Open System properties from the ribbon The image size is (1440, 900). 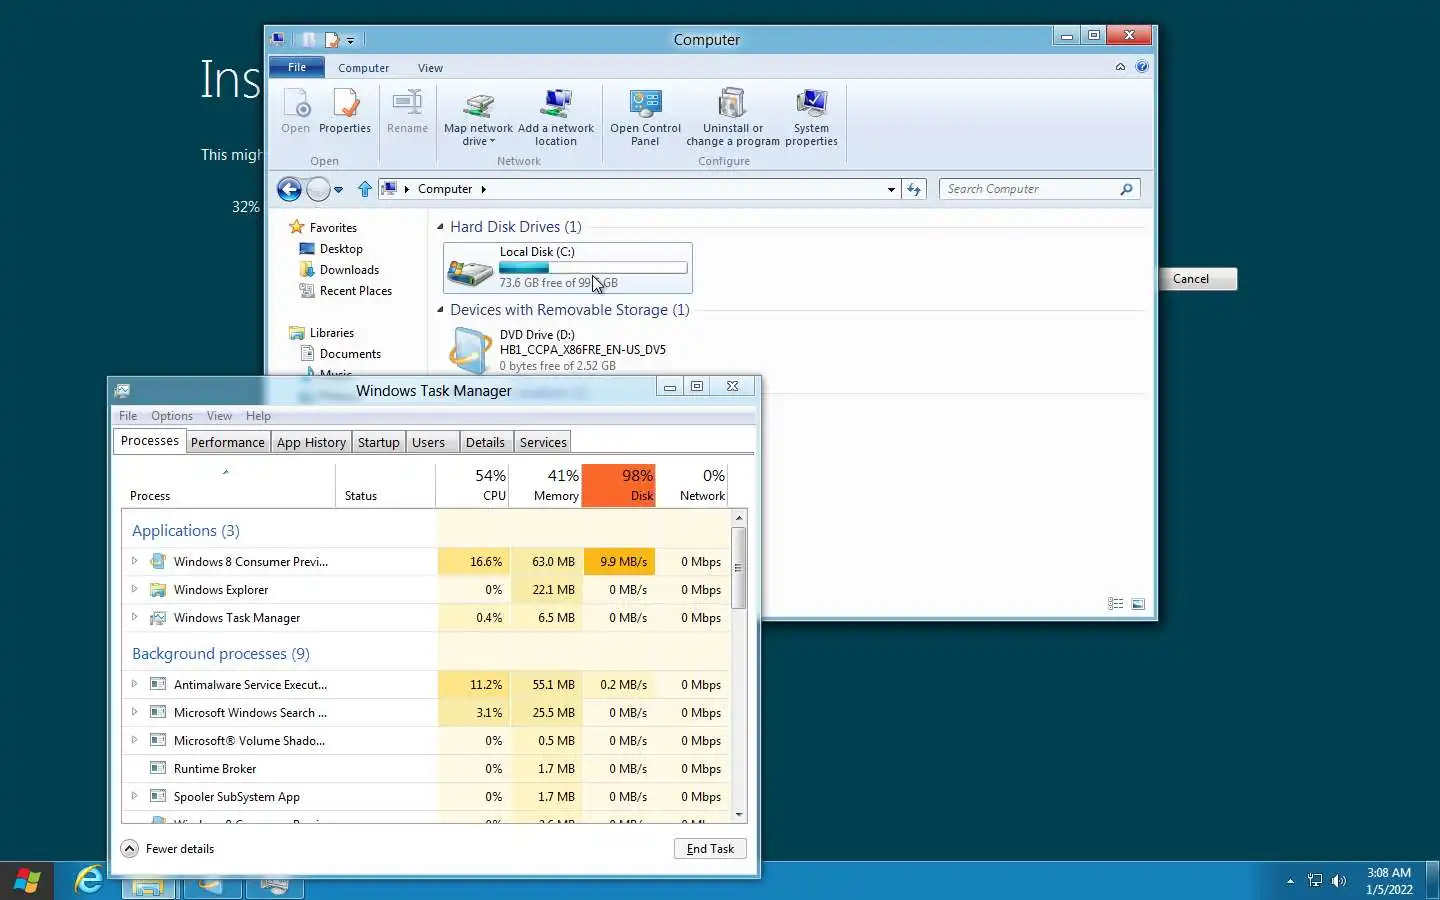coord(811,118)
